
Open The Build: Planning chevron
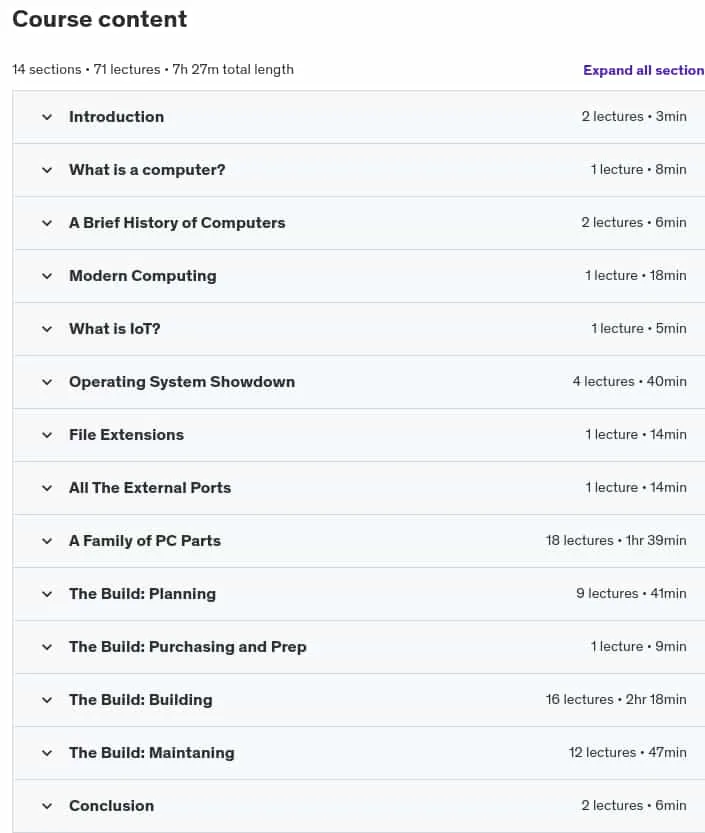click(x=47, y=594)
